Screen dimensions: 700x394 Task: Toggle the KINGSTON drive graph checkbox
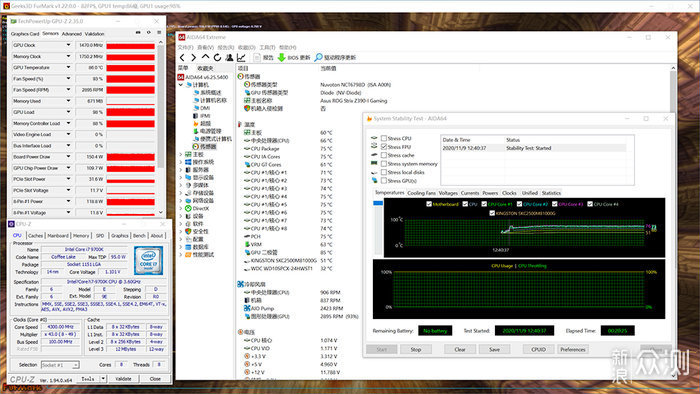[492, 213]
